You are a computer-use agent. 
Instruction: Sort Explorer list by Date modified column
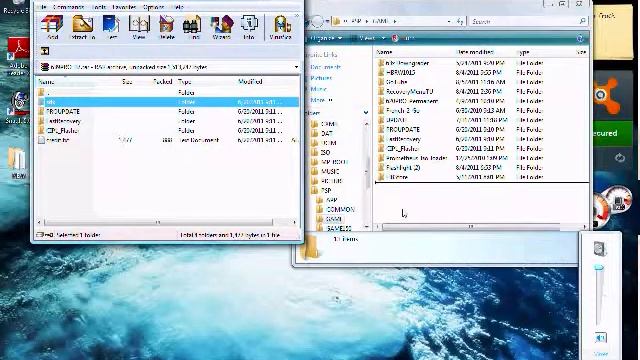(475, 52)
